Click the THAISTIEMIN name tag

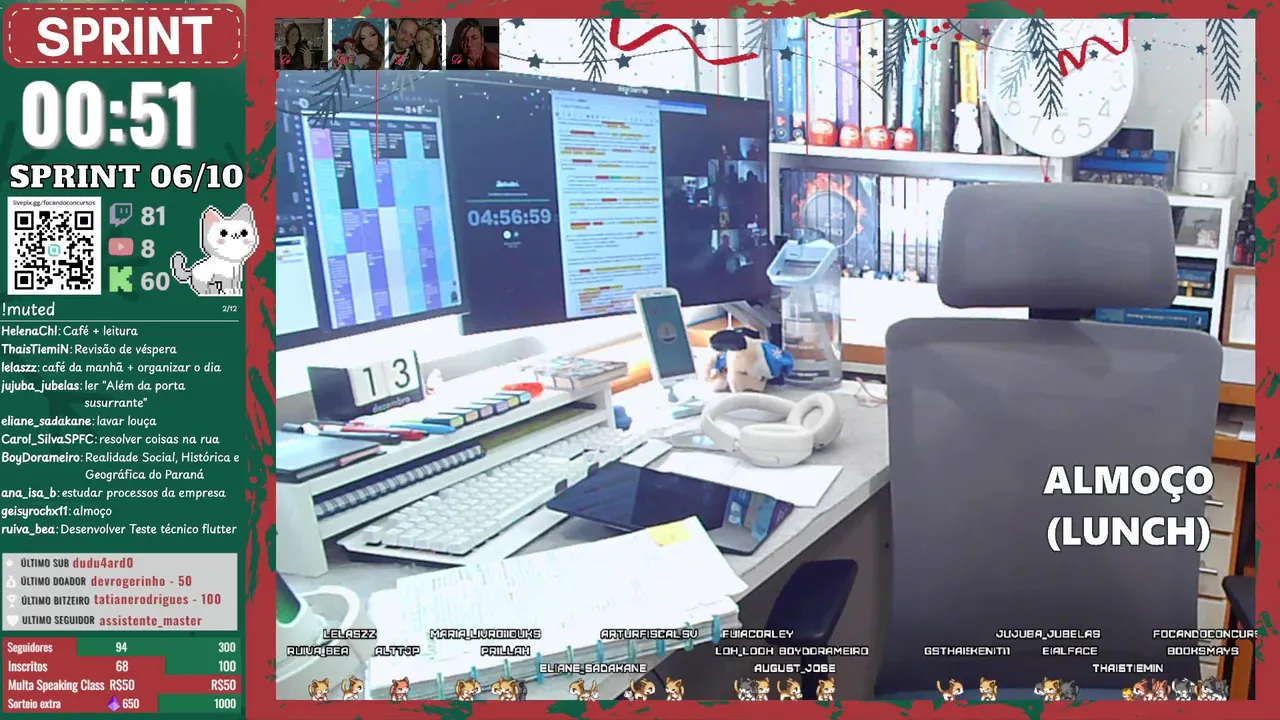1127,668
